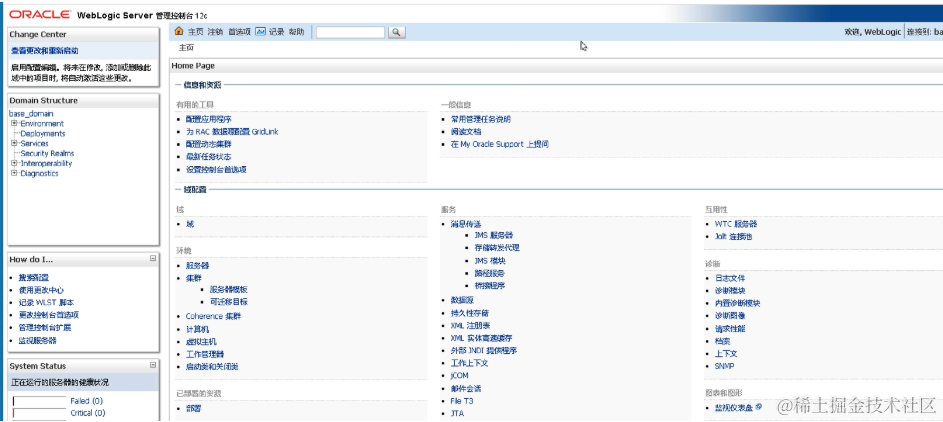Click Critical (0) in System Status
Screen dimensions: 943x422
(88, 413)
